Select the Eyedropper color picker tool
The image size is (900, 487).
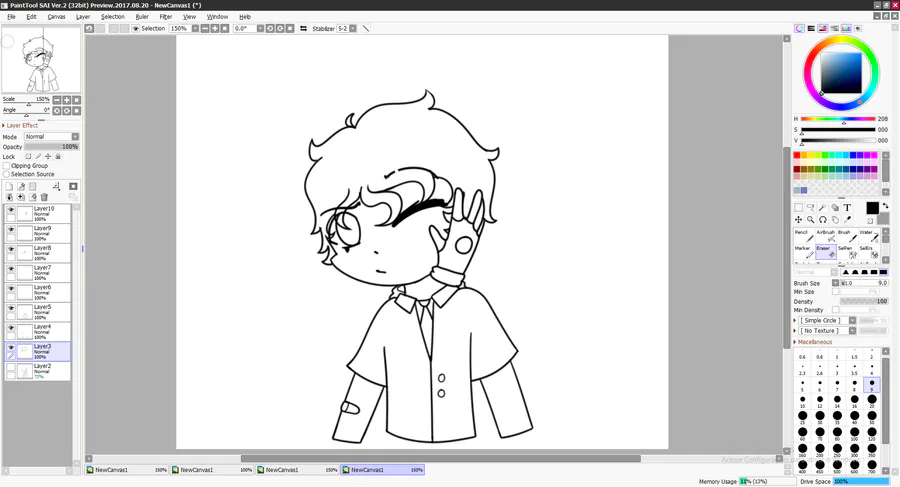tap(847, 219)
